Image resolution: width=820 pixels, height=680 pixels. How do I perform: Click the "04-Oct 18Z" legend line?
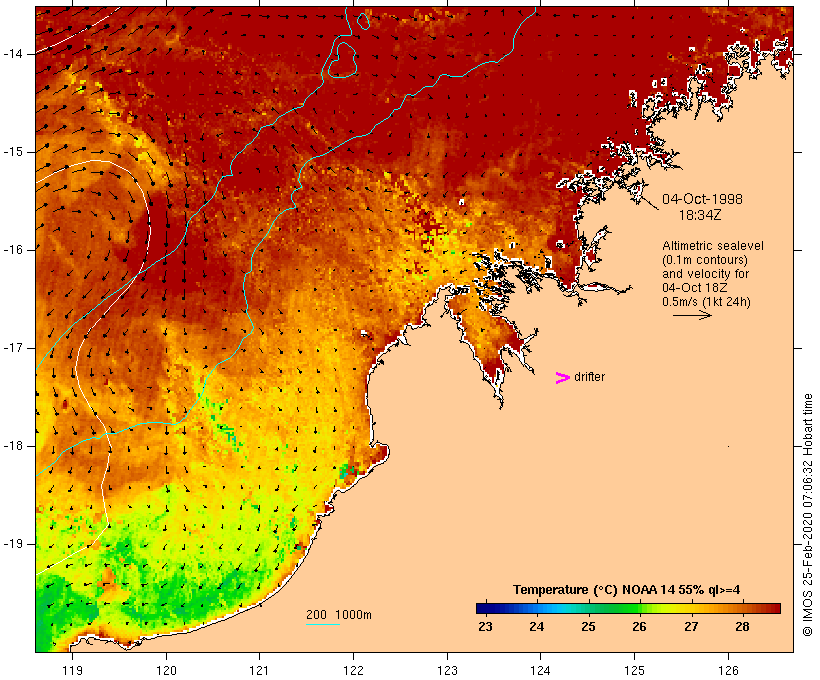point(694,287)
